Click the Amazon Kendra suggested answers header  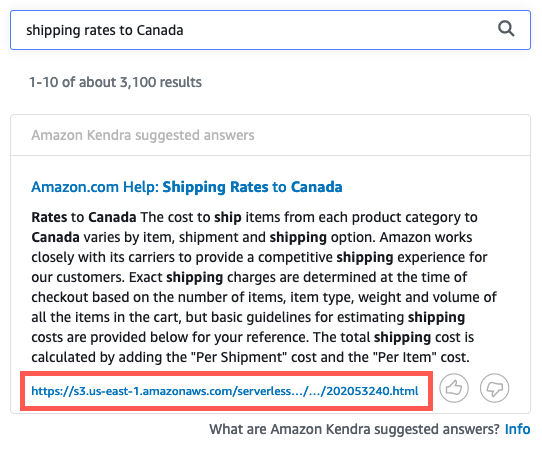coord(143,135)
